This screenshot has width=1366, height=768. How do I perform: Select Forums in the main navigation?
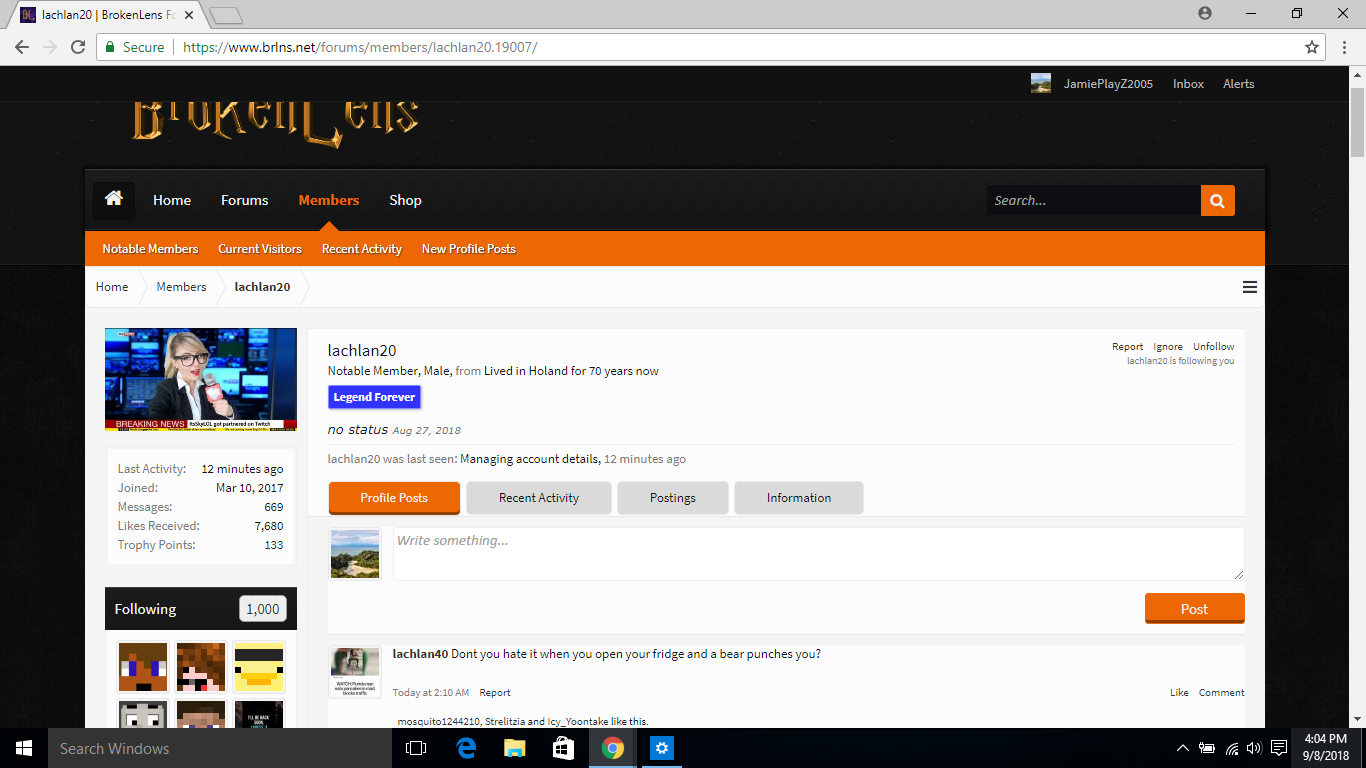(245, 200)
